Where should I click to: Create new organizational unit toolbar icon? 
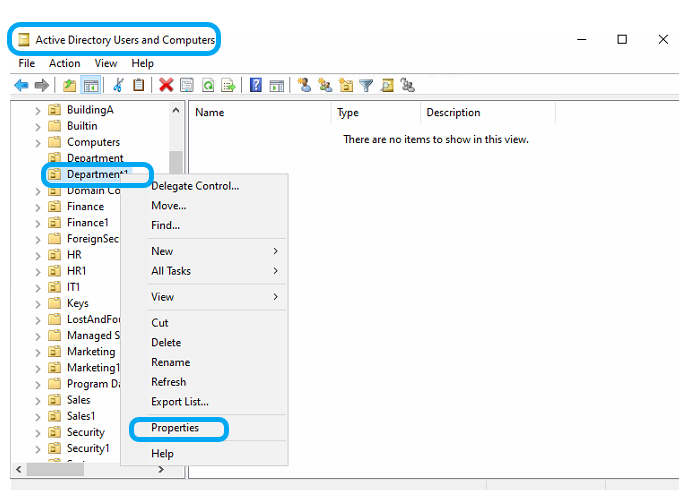tap(346, 85)
